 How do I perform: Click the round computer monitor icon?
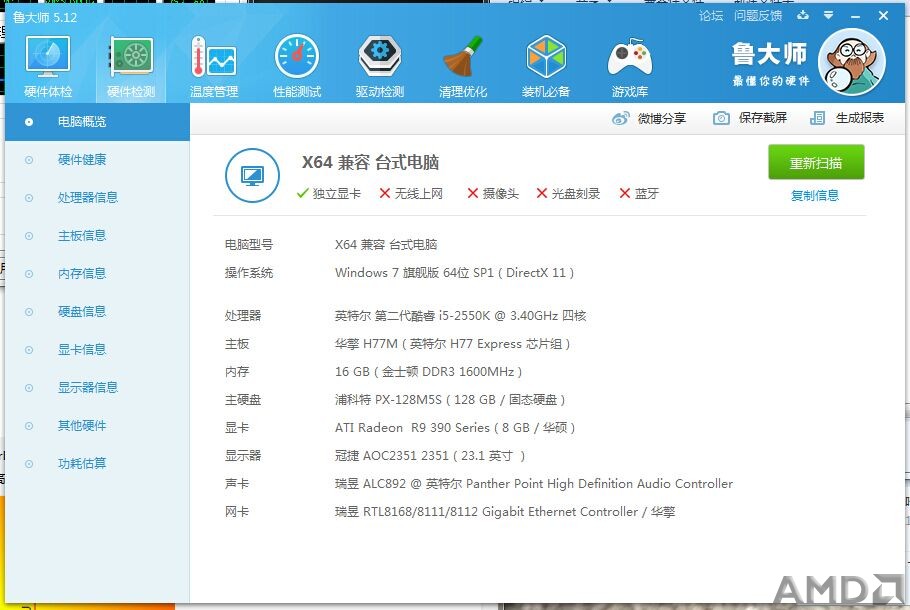[x=252, y=175]
